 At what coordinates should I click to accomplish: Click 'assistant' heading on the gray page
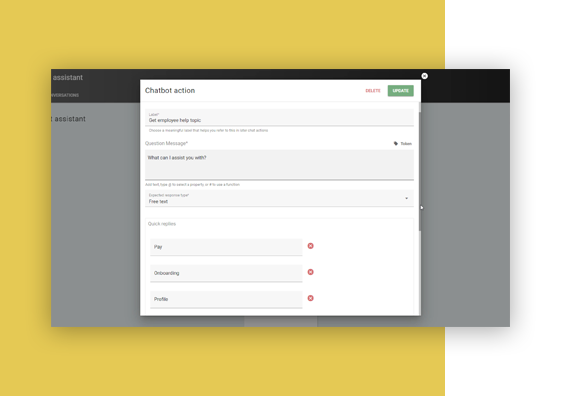click(69, 119)
